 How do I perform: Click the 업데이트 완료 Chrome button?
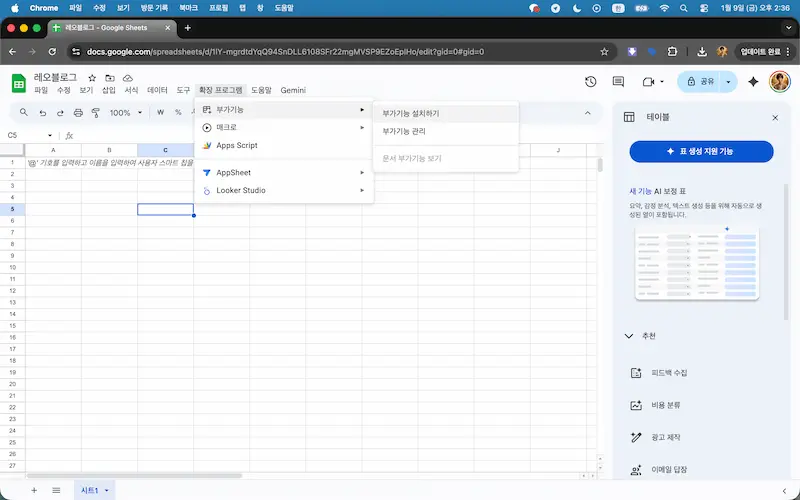click(764, 52)
